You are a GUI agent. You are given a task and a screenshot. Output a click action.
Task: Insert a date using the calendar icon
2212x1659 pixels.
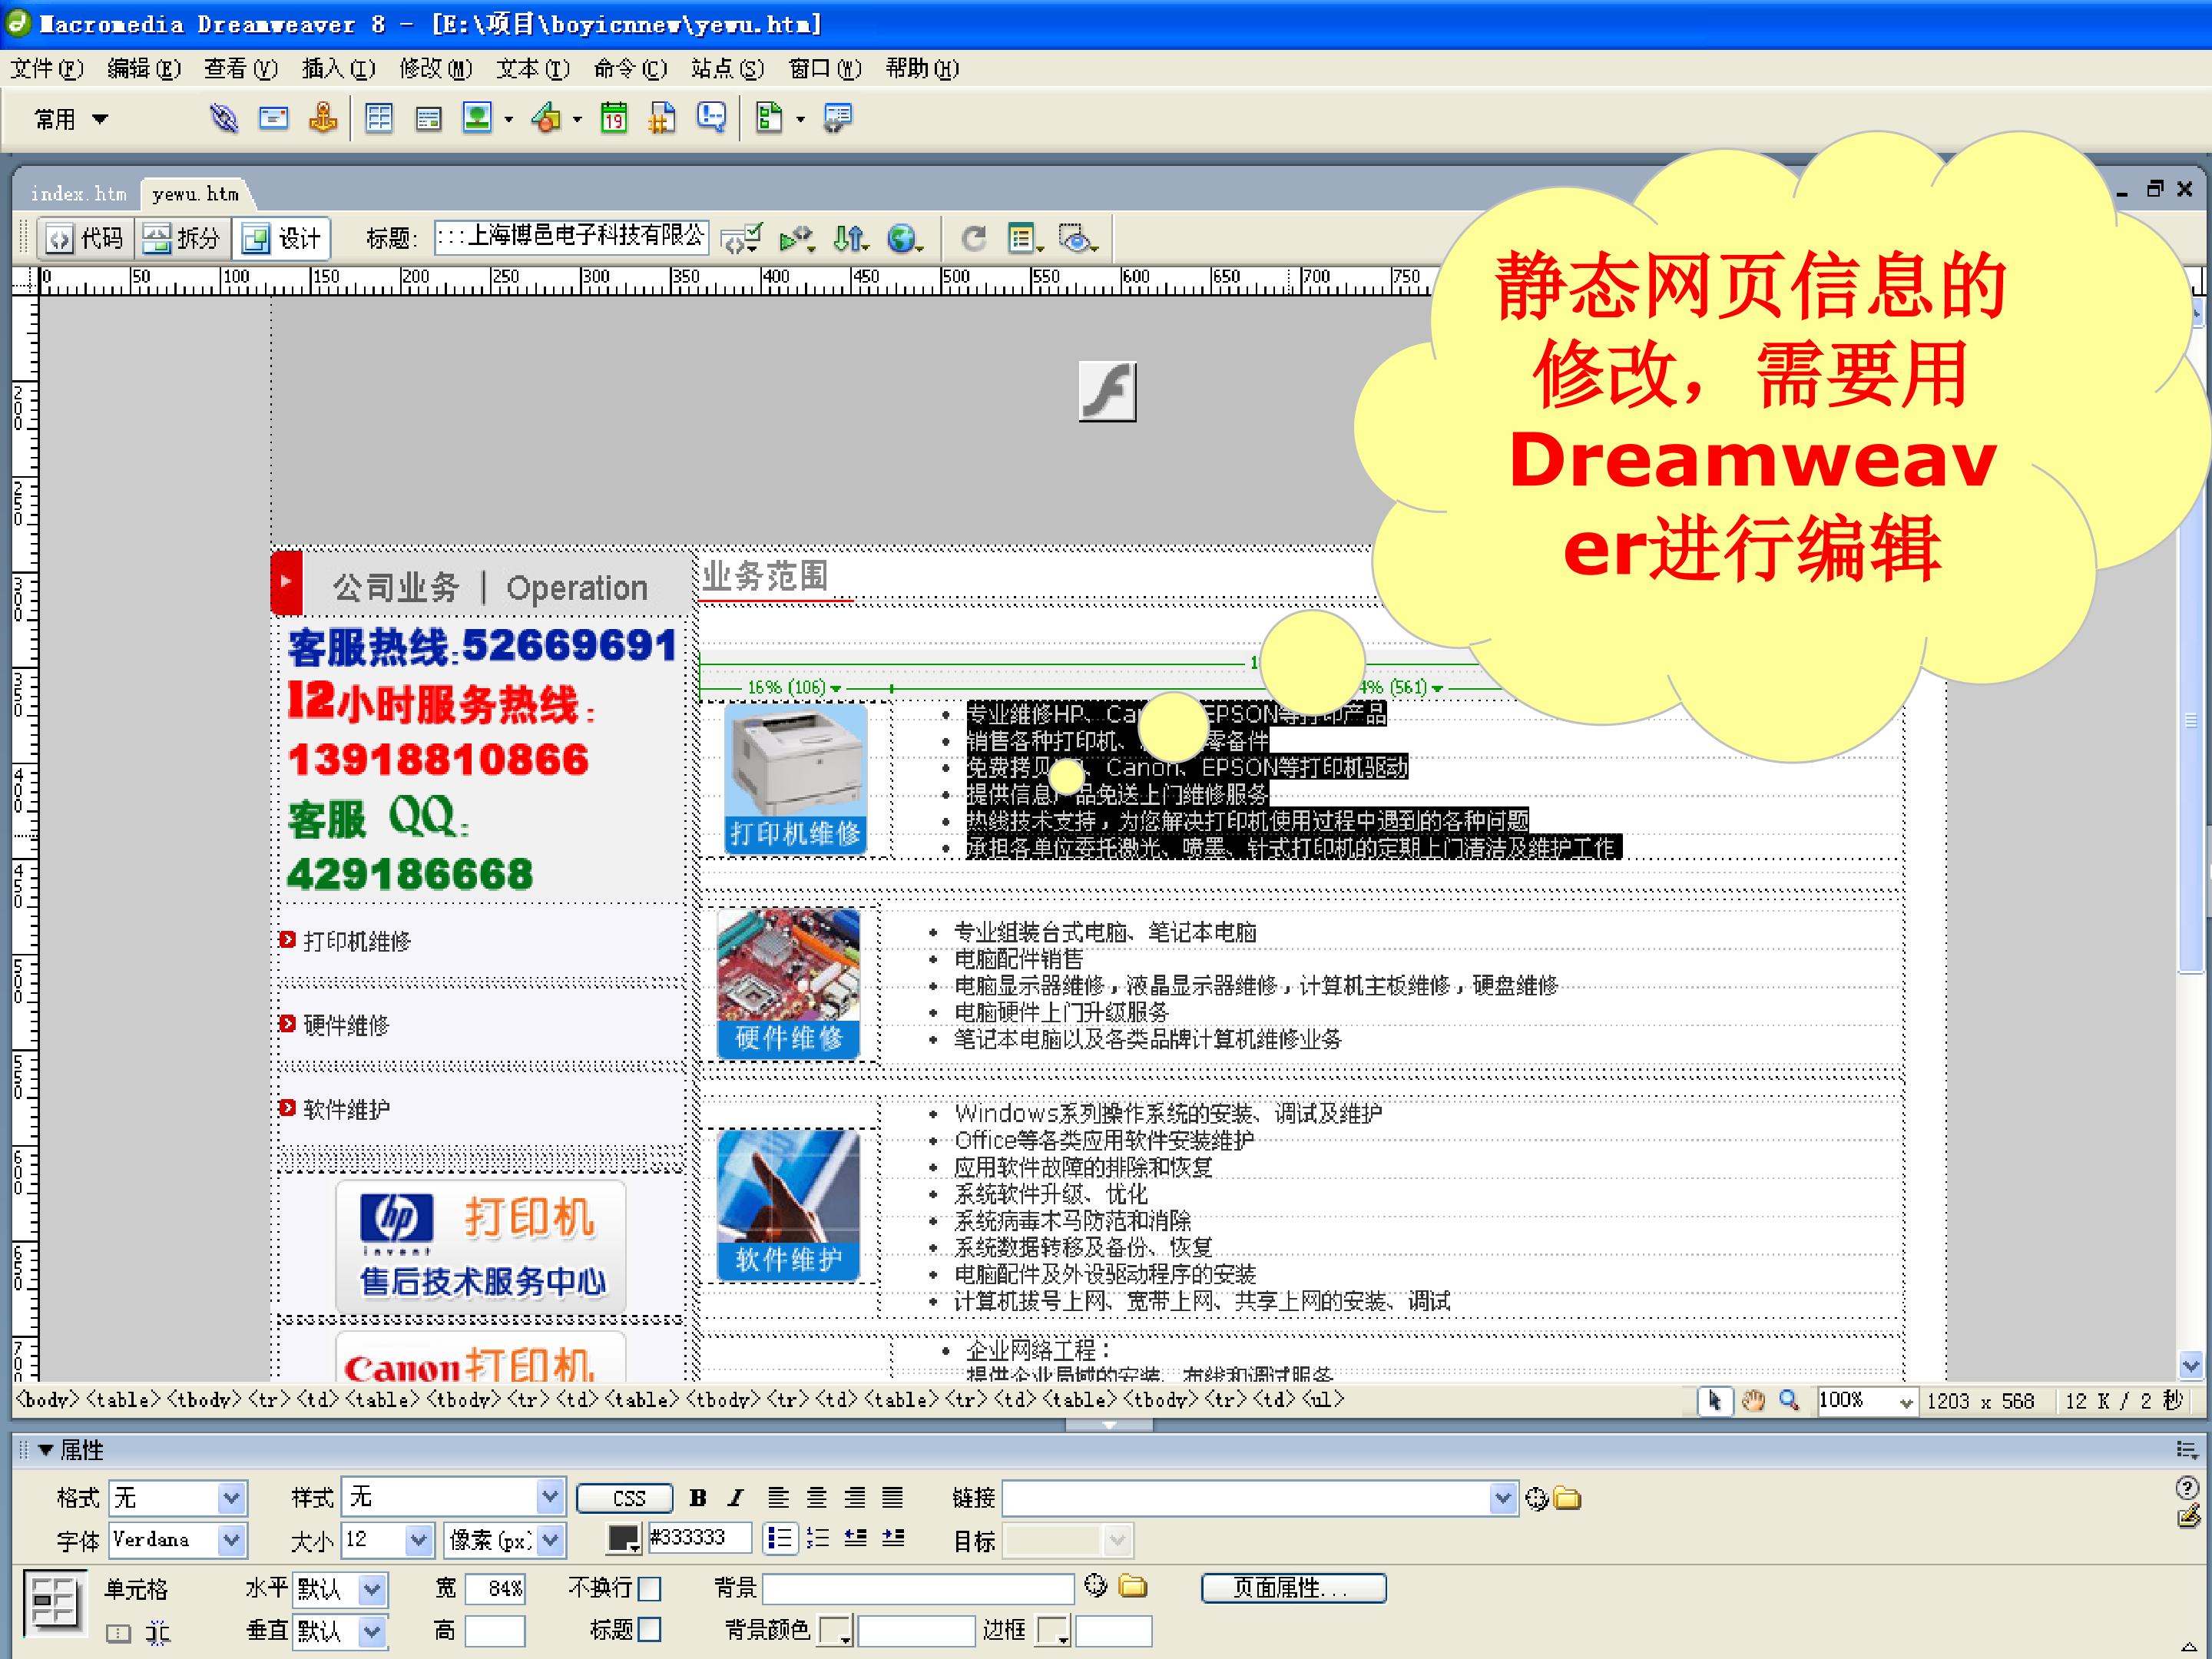click(614, 119)
